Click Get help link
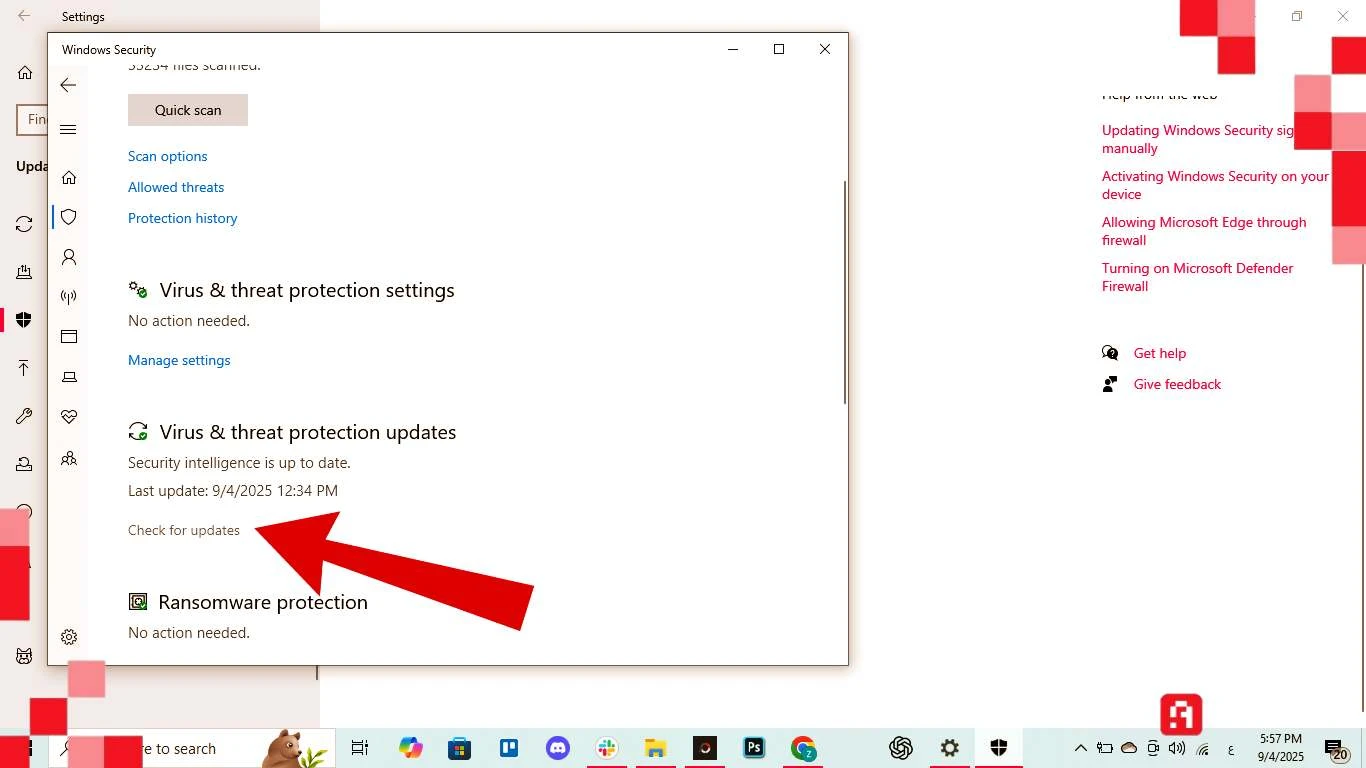This screenshot has height=768, width=1366. click(x=1160, y=353)
